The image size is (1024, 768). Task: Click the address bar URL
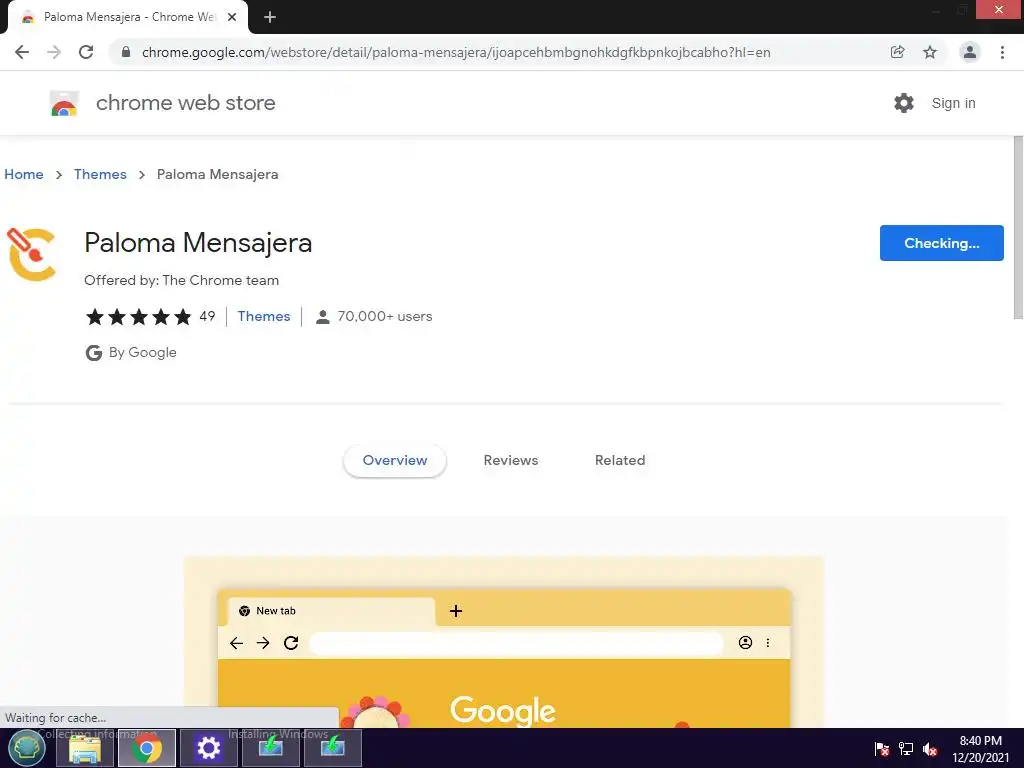click(456, 52)
